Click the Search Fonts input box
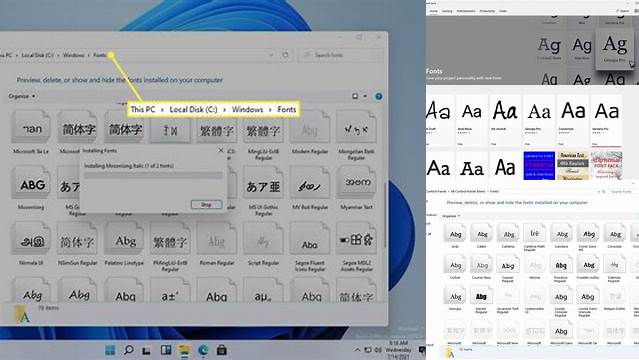 click(x=342, y=55)
